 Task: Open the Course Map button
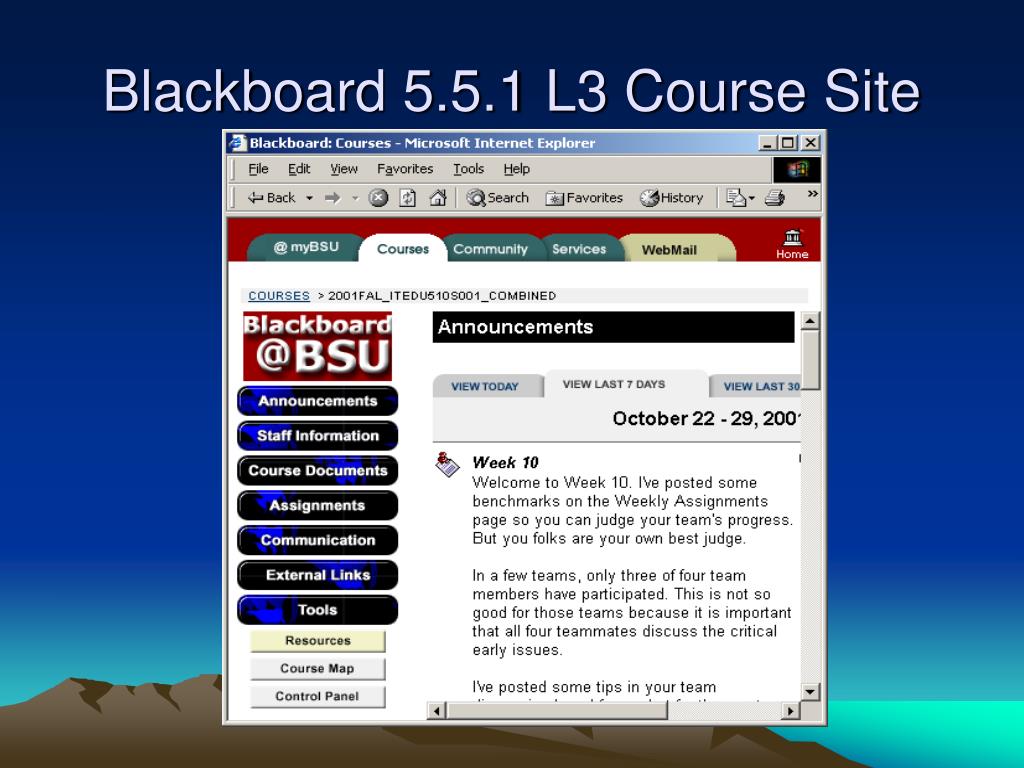point(317,669)
